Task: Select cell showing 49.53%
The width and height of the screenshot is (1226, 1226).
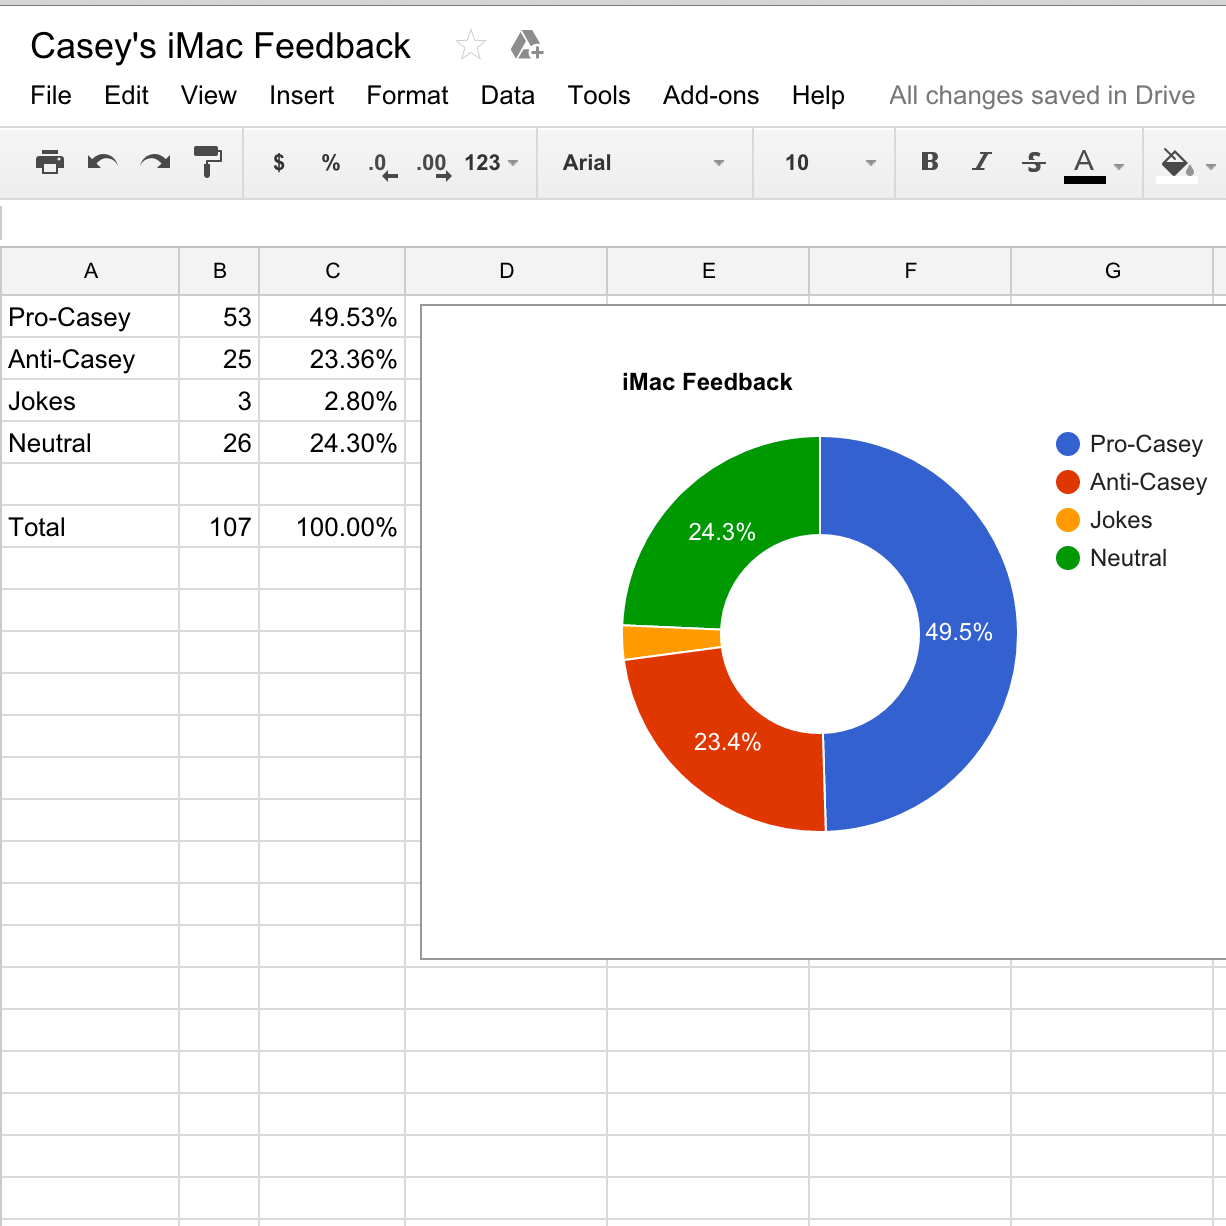Action: (x=332, y=317)
